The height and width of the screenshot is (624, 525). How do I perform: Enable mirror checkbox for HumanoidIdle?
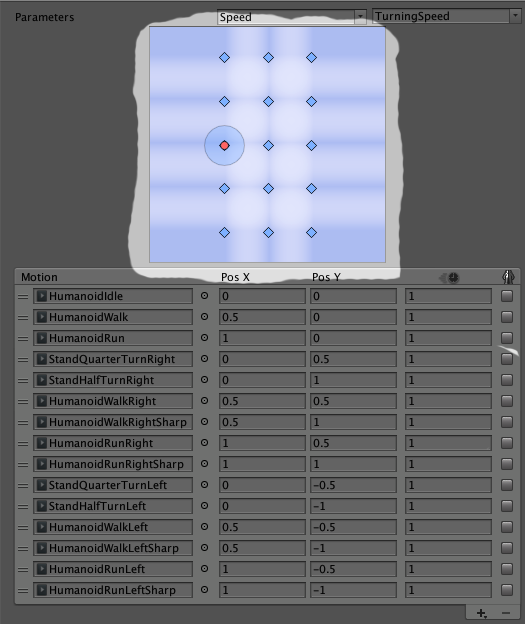507,296
